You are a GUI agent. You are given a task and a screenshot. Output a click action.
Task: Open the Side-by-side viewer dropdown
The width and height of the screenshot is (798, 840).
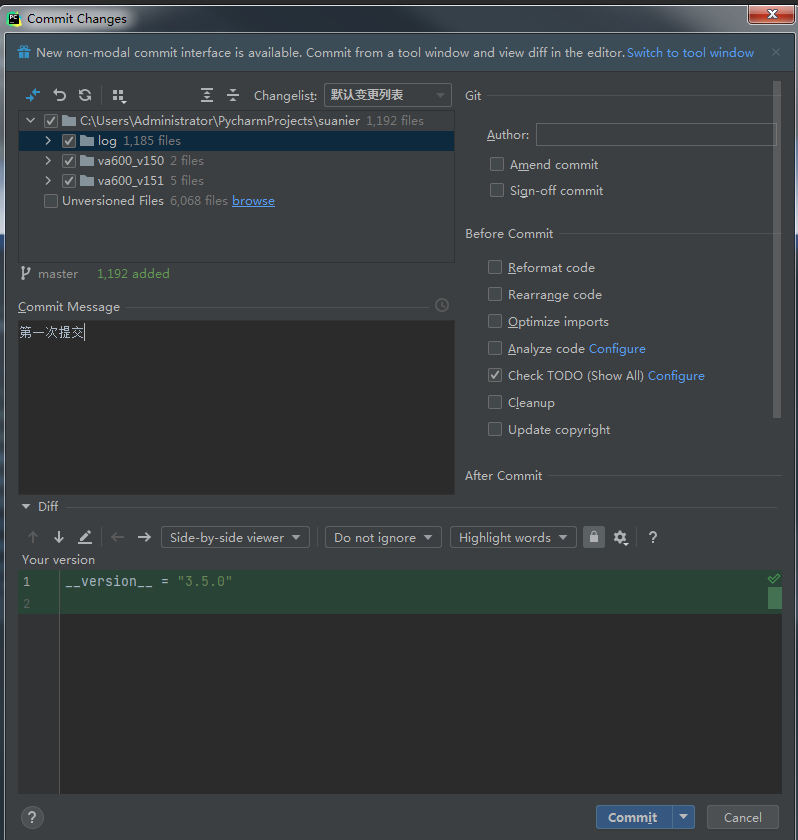[x=235, y=537]
